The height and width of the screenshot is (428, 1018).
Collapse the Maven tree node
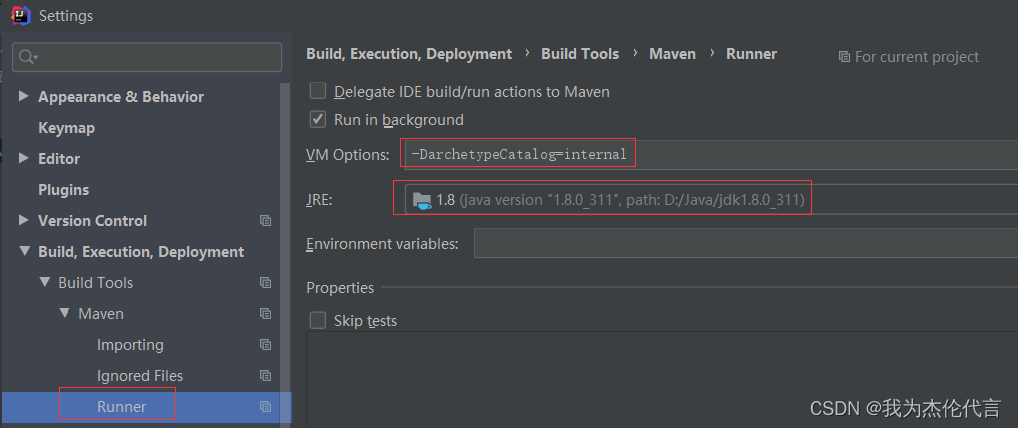click(64, 313)
